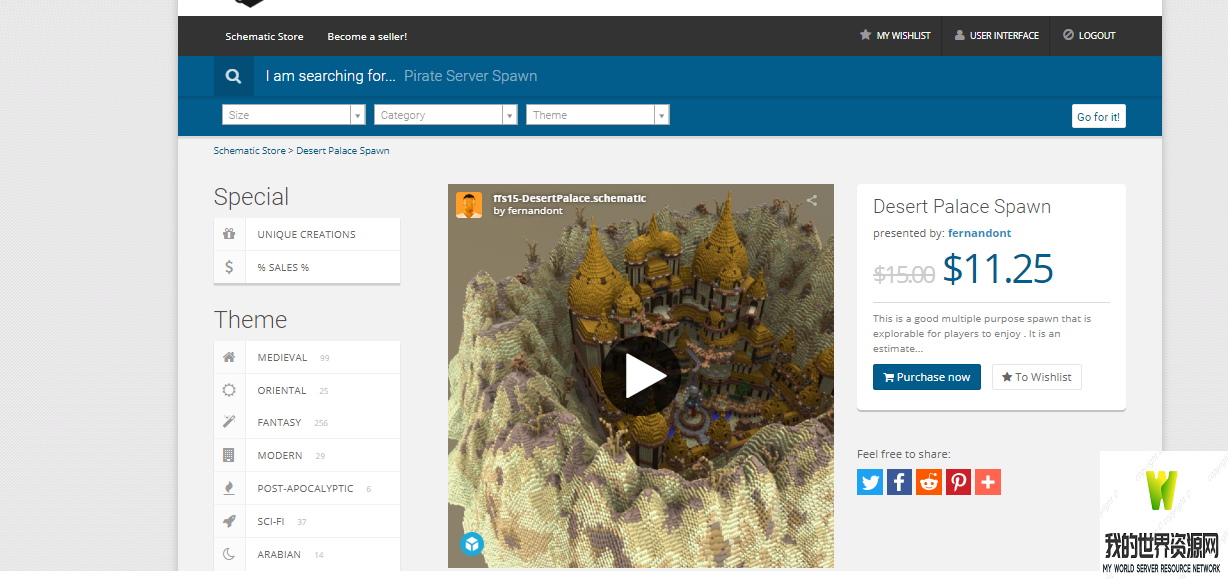This screenshot has height=579, width=1228.
Task: Click the moon icon beside Arabian
Action: click(229, 554)
